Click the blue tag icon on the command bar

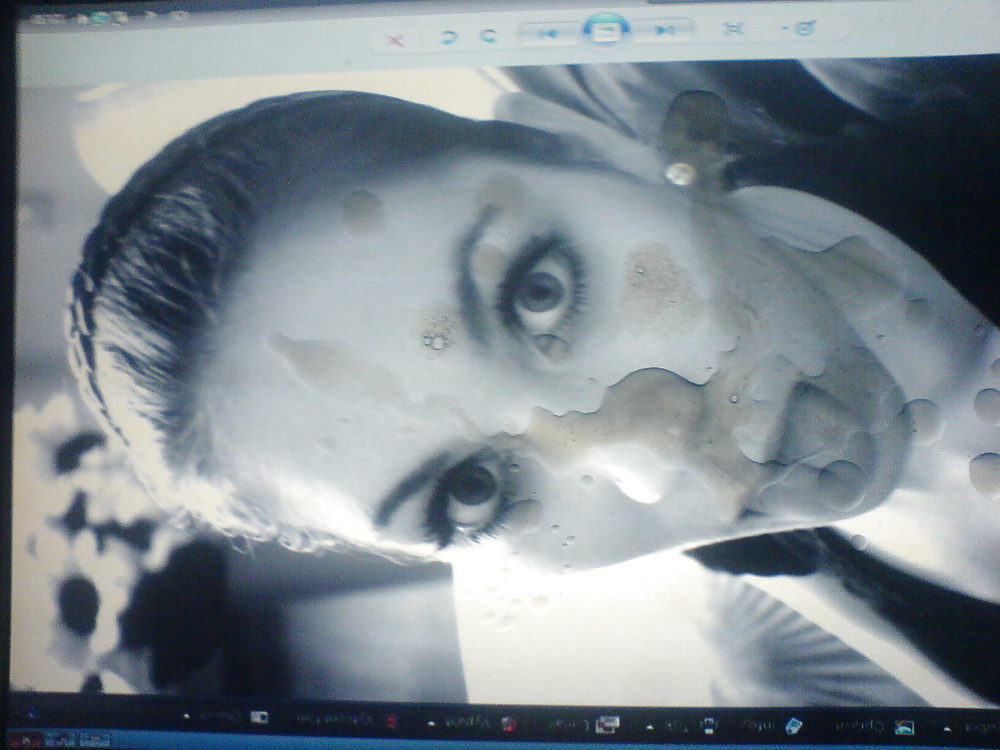[793, 725]
